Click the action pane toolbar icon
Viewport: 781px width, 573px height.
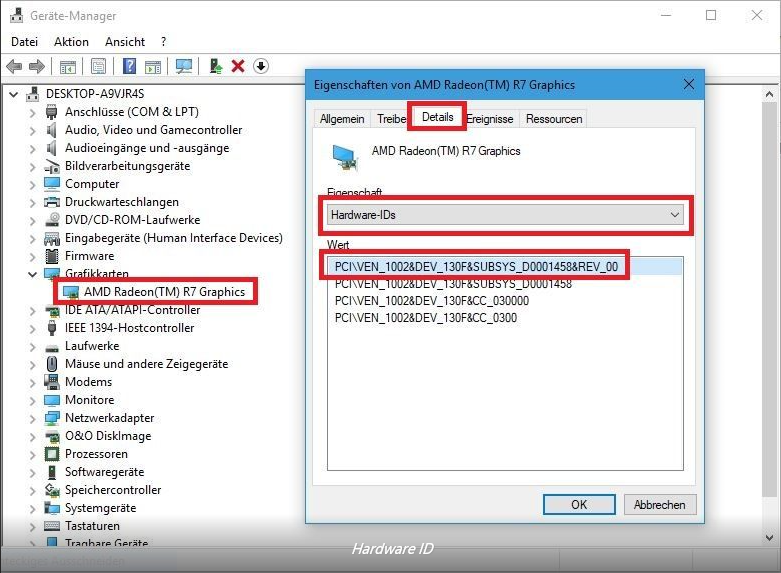pos(153,66)
